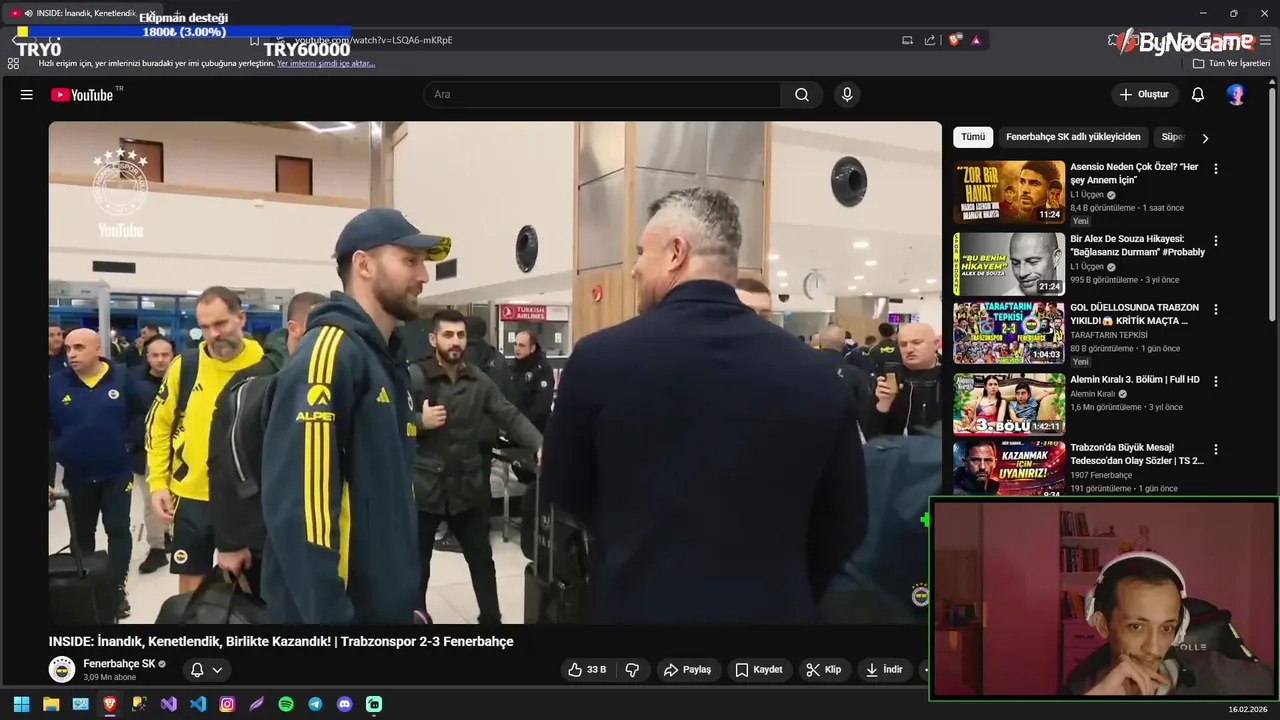Open the 'Bu Benim Hikayem' Alex thumbnail
The width and height of the screenshot is (1280, 720).
pyautogui.click(x=1009, y=264)
